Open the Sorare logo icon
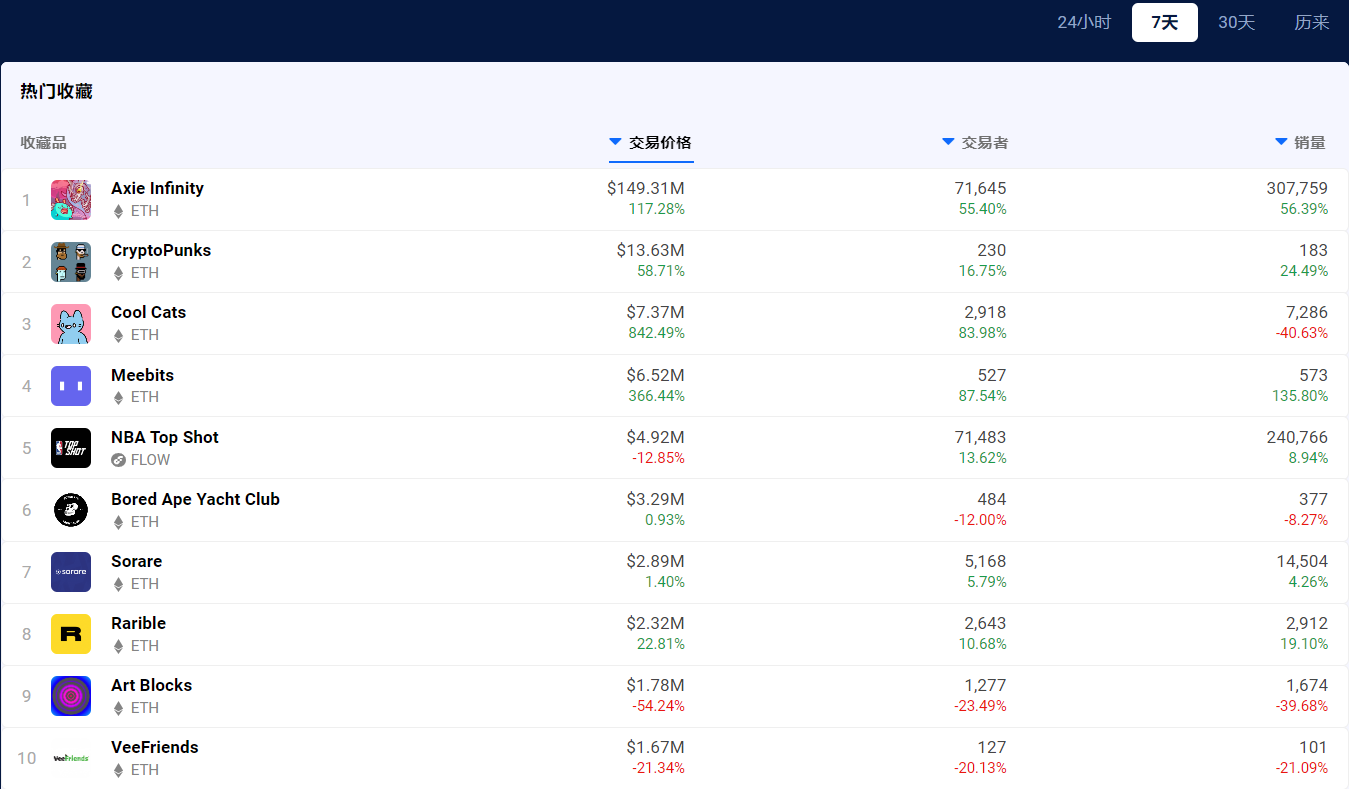1349x789 pixels. pyautogui.click(x=71, y=572)
